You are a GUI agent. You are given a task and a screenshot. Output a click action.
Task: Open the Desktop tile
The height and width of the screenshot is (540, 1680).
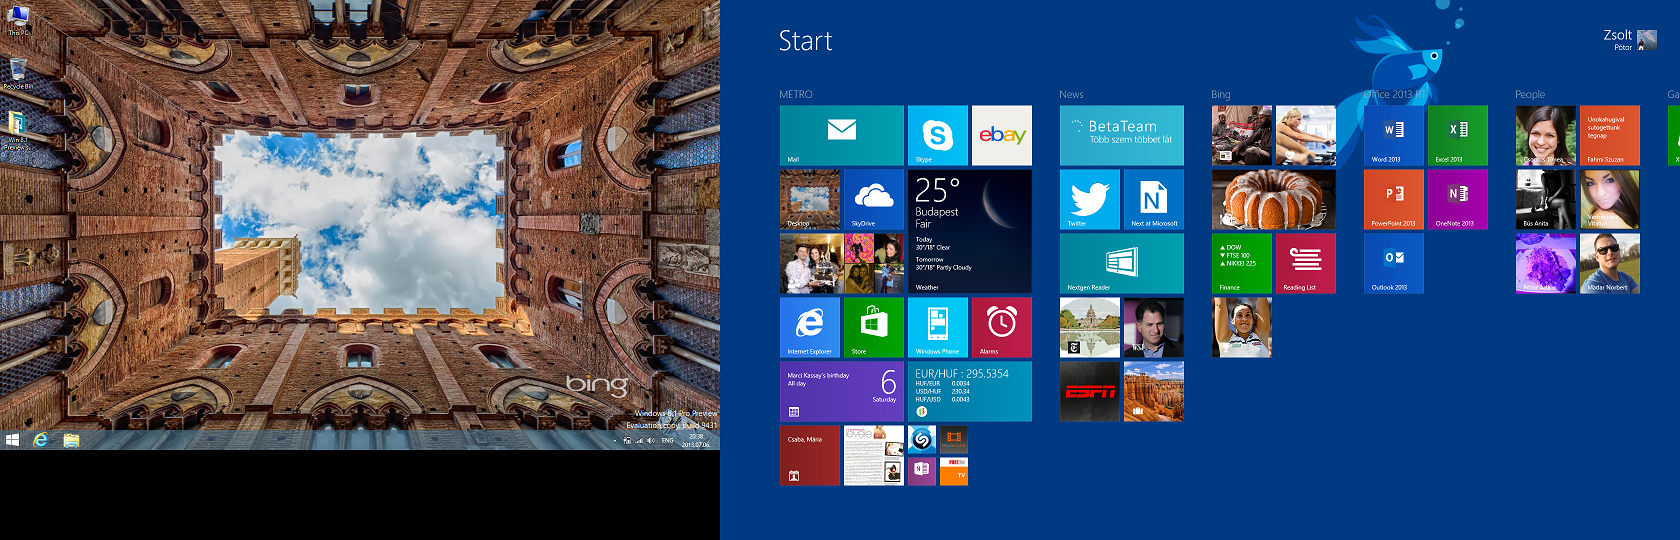point(809,199)
